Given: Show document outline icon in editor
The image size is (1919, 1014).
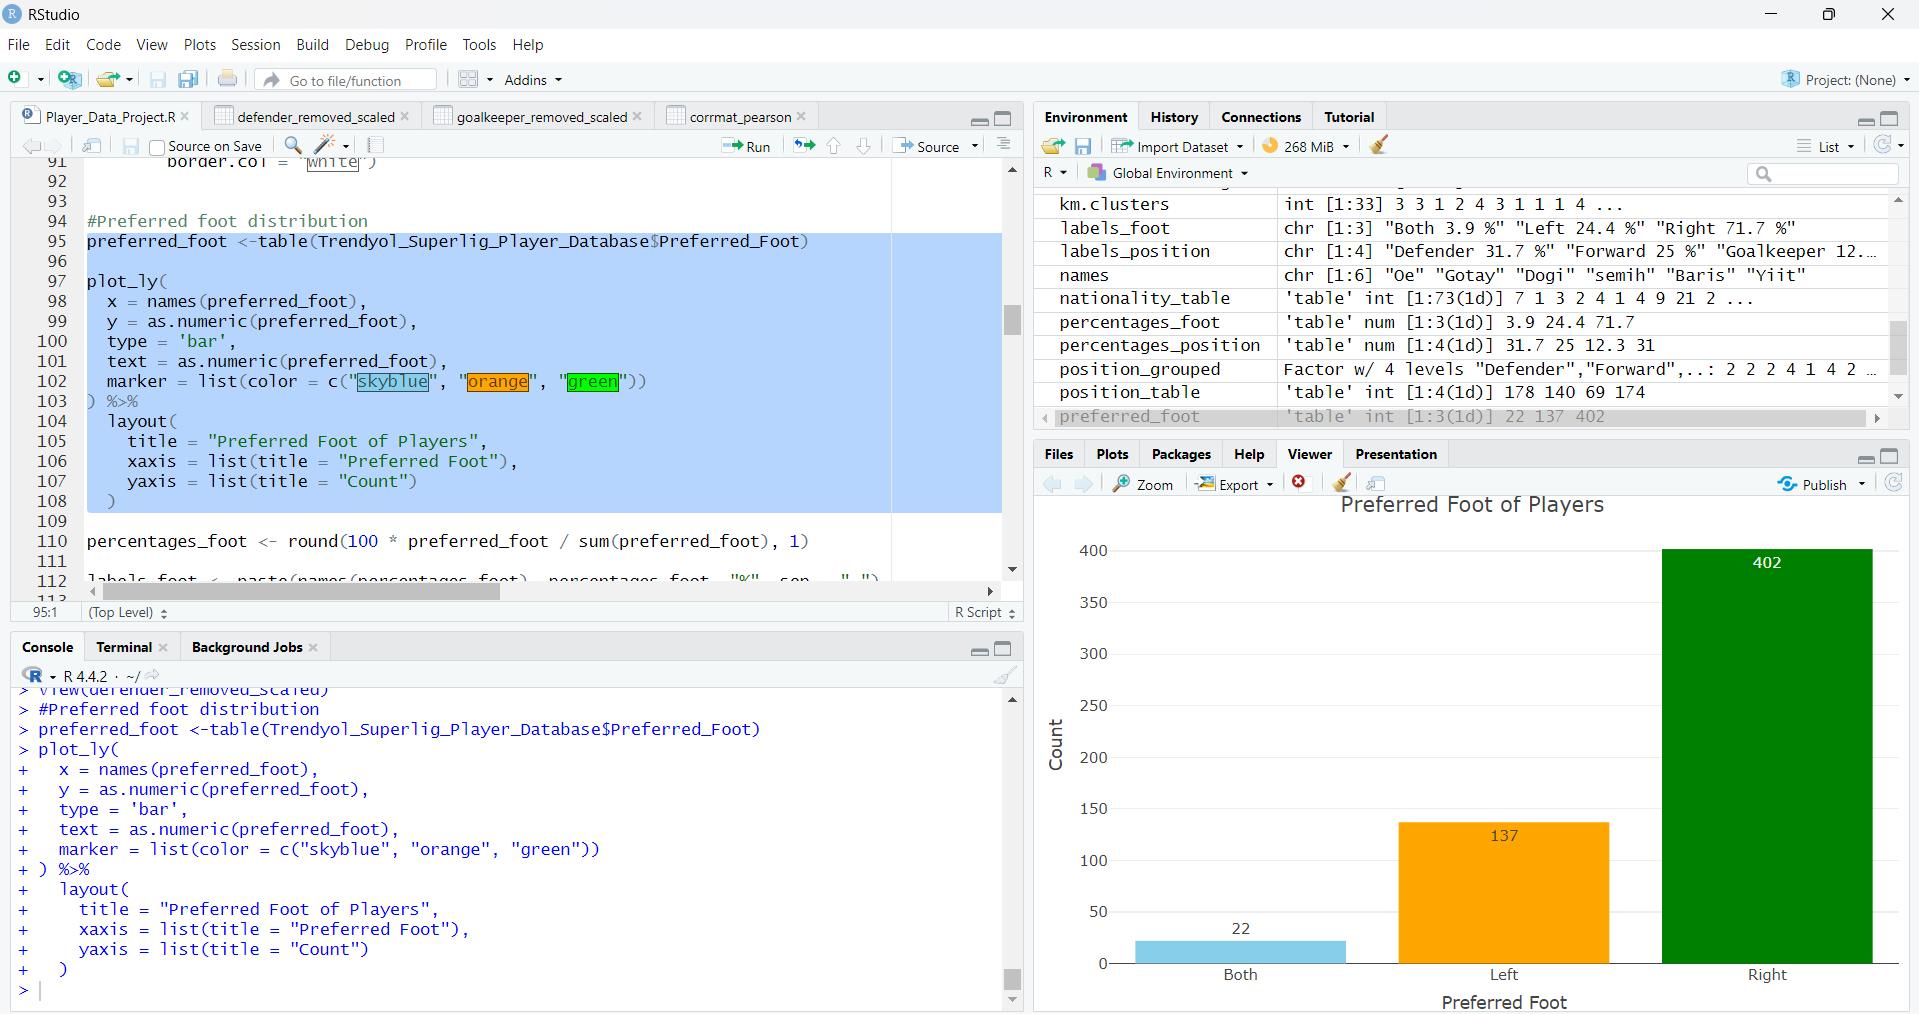Looking at the screenshot, I should [1004, 145].
